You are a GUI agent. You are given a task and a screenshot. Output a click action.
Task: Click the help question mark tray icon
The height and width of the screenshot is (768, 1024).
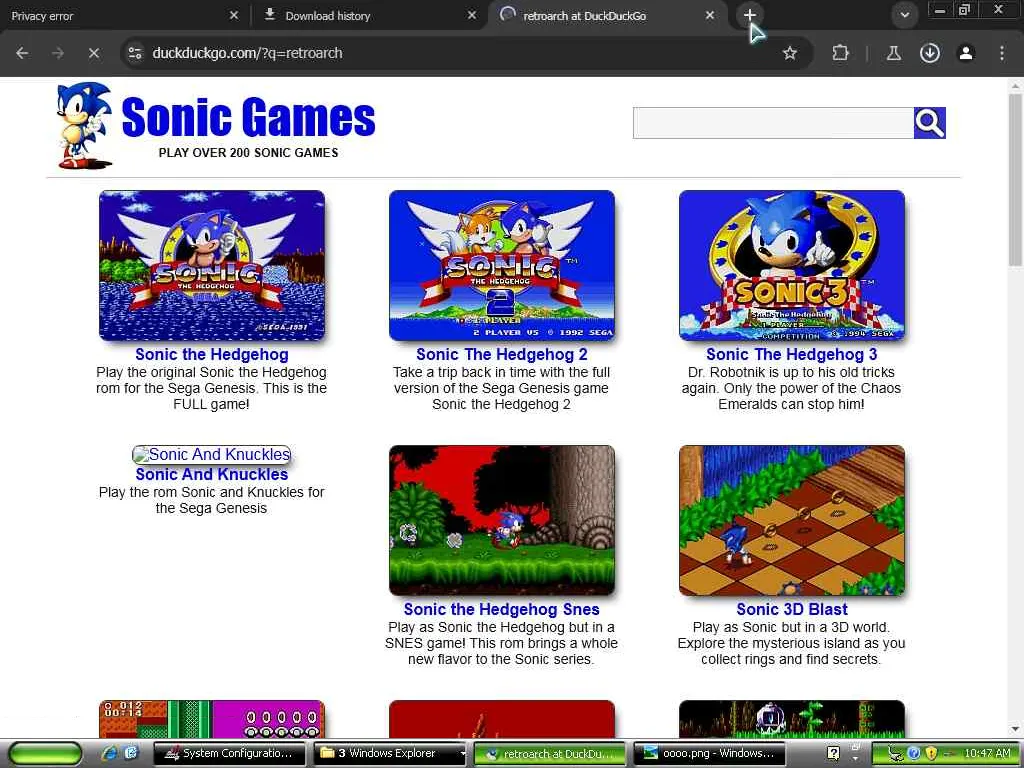click(834, 754)
